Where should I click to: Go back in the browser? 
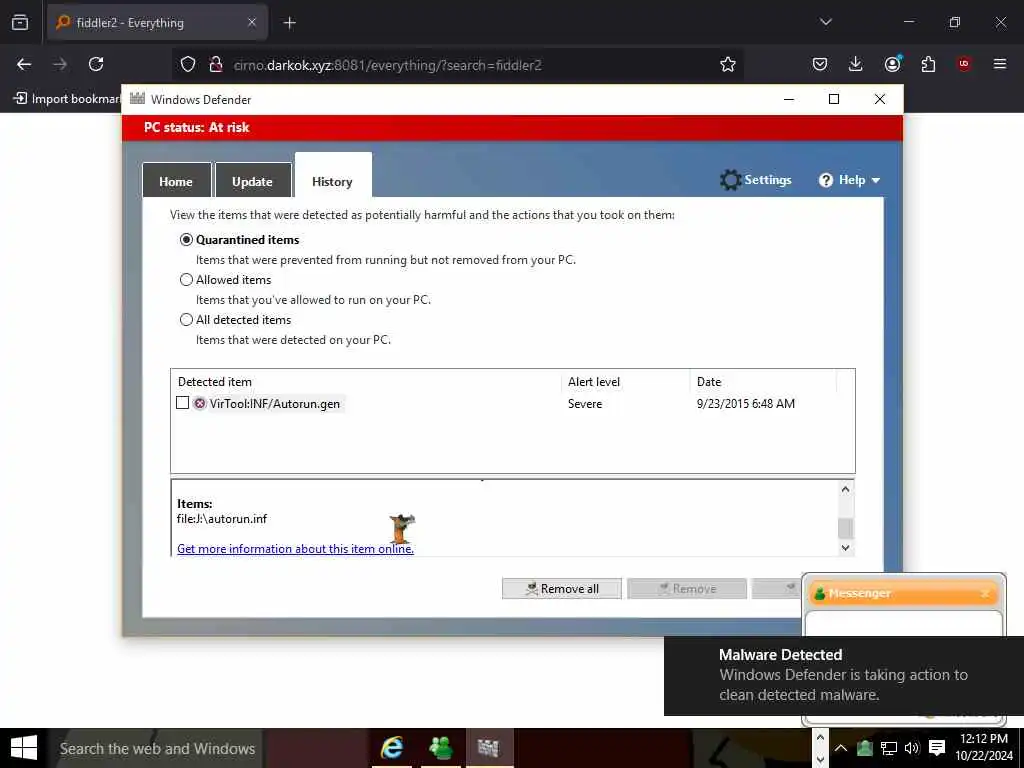(x=24, y=64)
